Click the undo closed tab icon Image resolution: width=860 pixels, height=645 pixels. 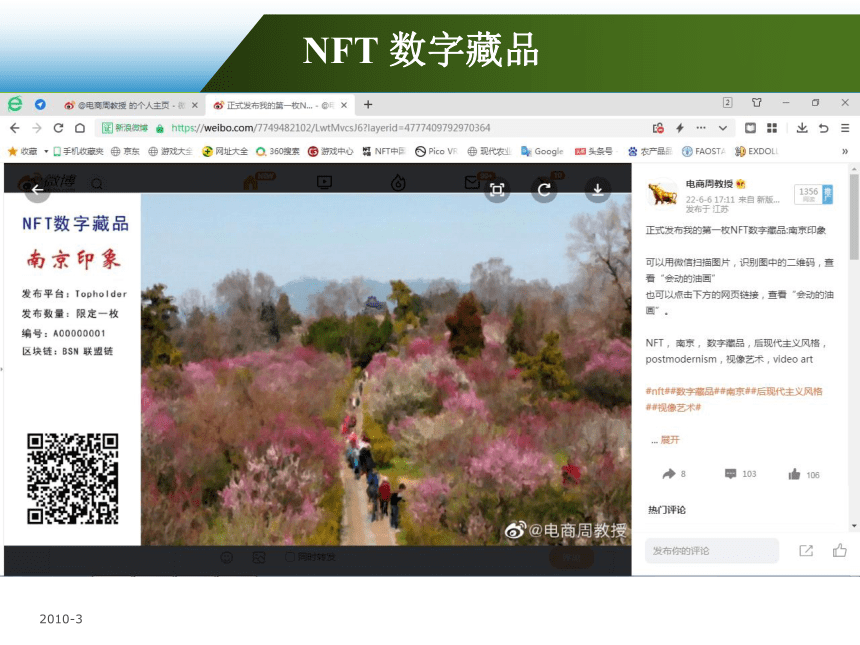823,128
